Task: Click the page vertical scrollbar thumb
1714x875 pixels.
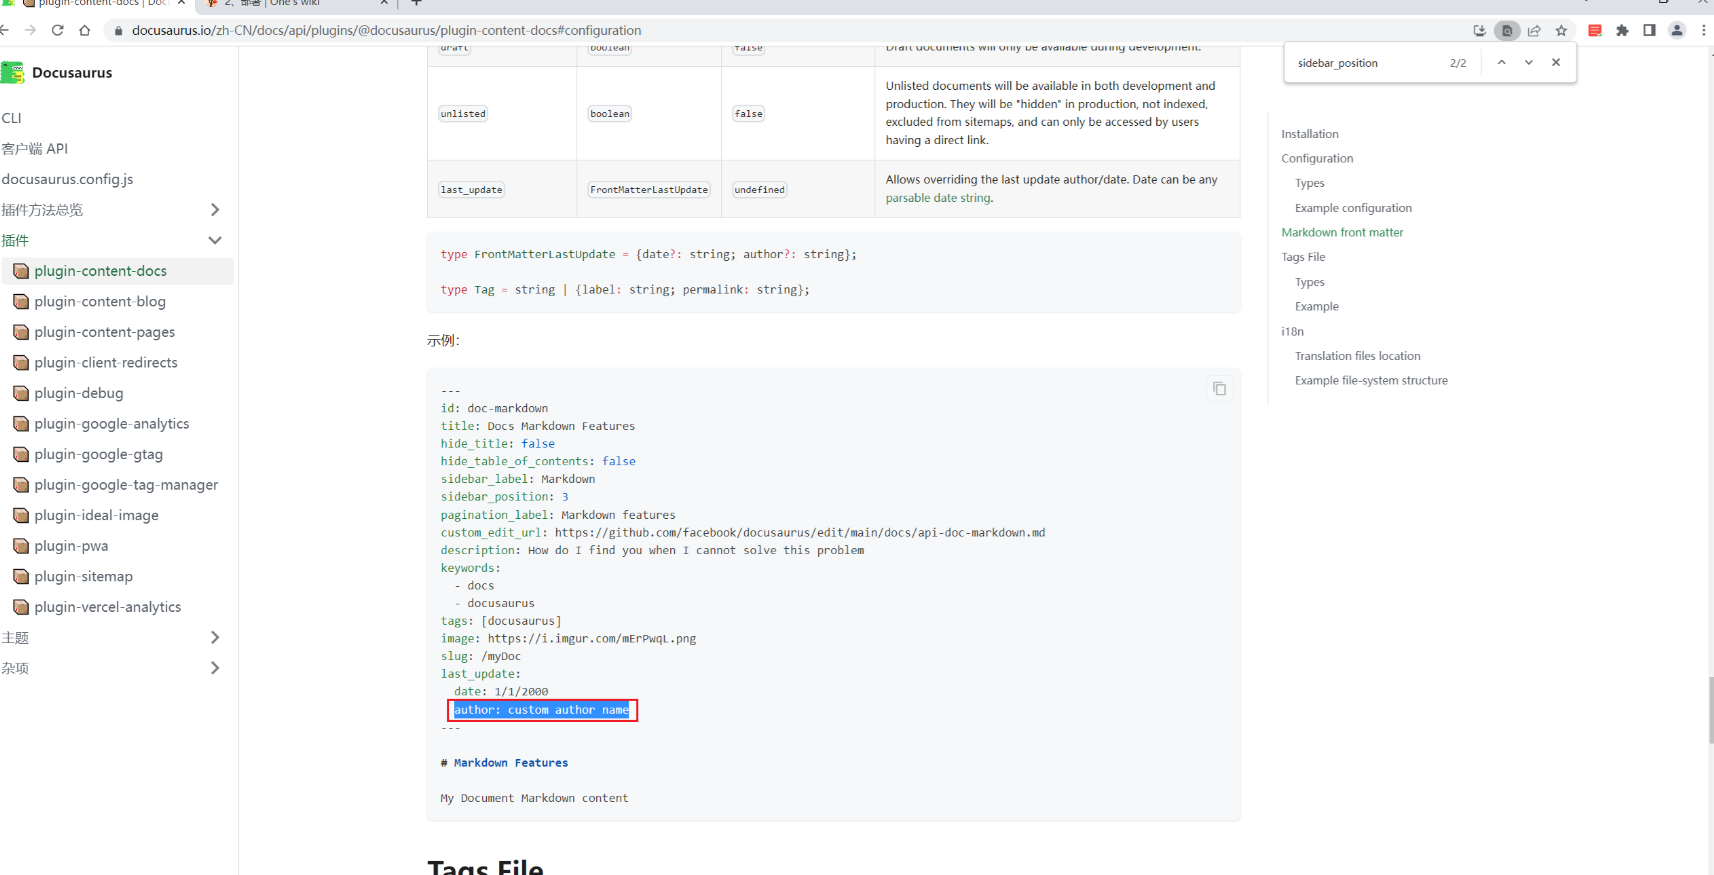Action: 1711,710
